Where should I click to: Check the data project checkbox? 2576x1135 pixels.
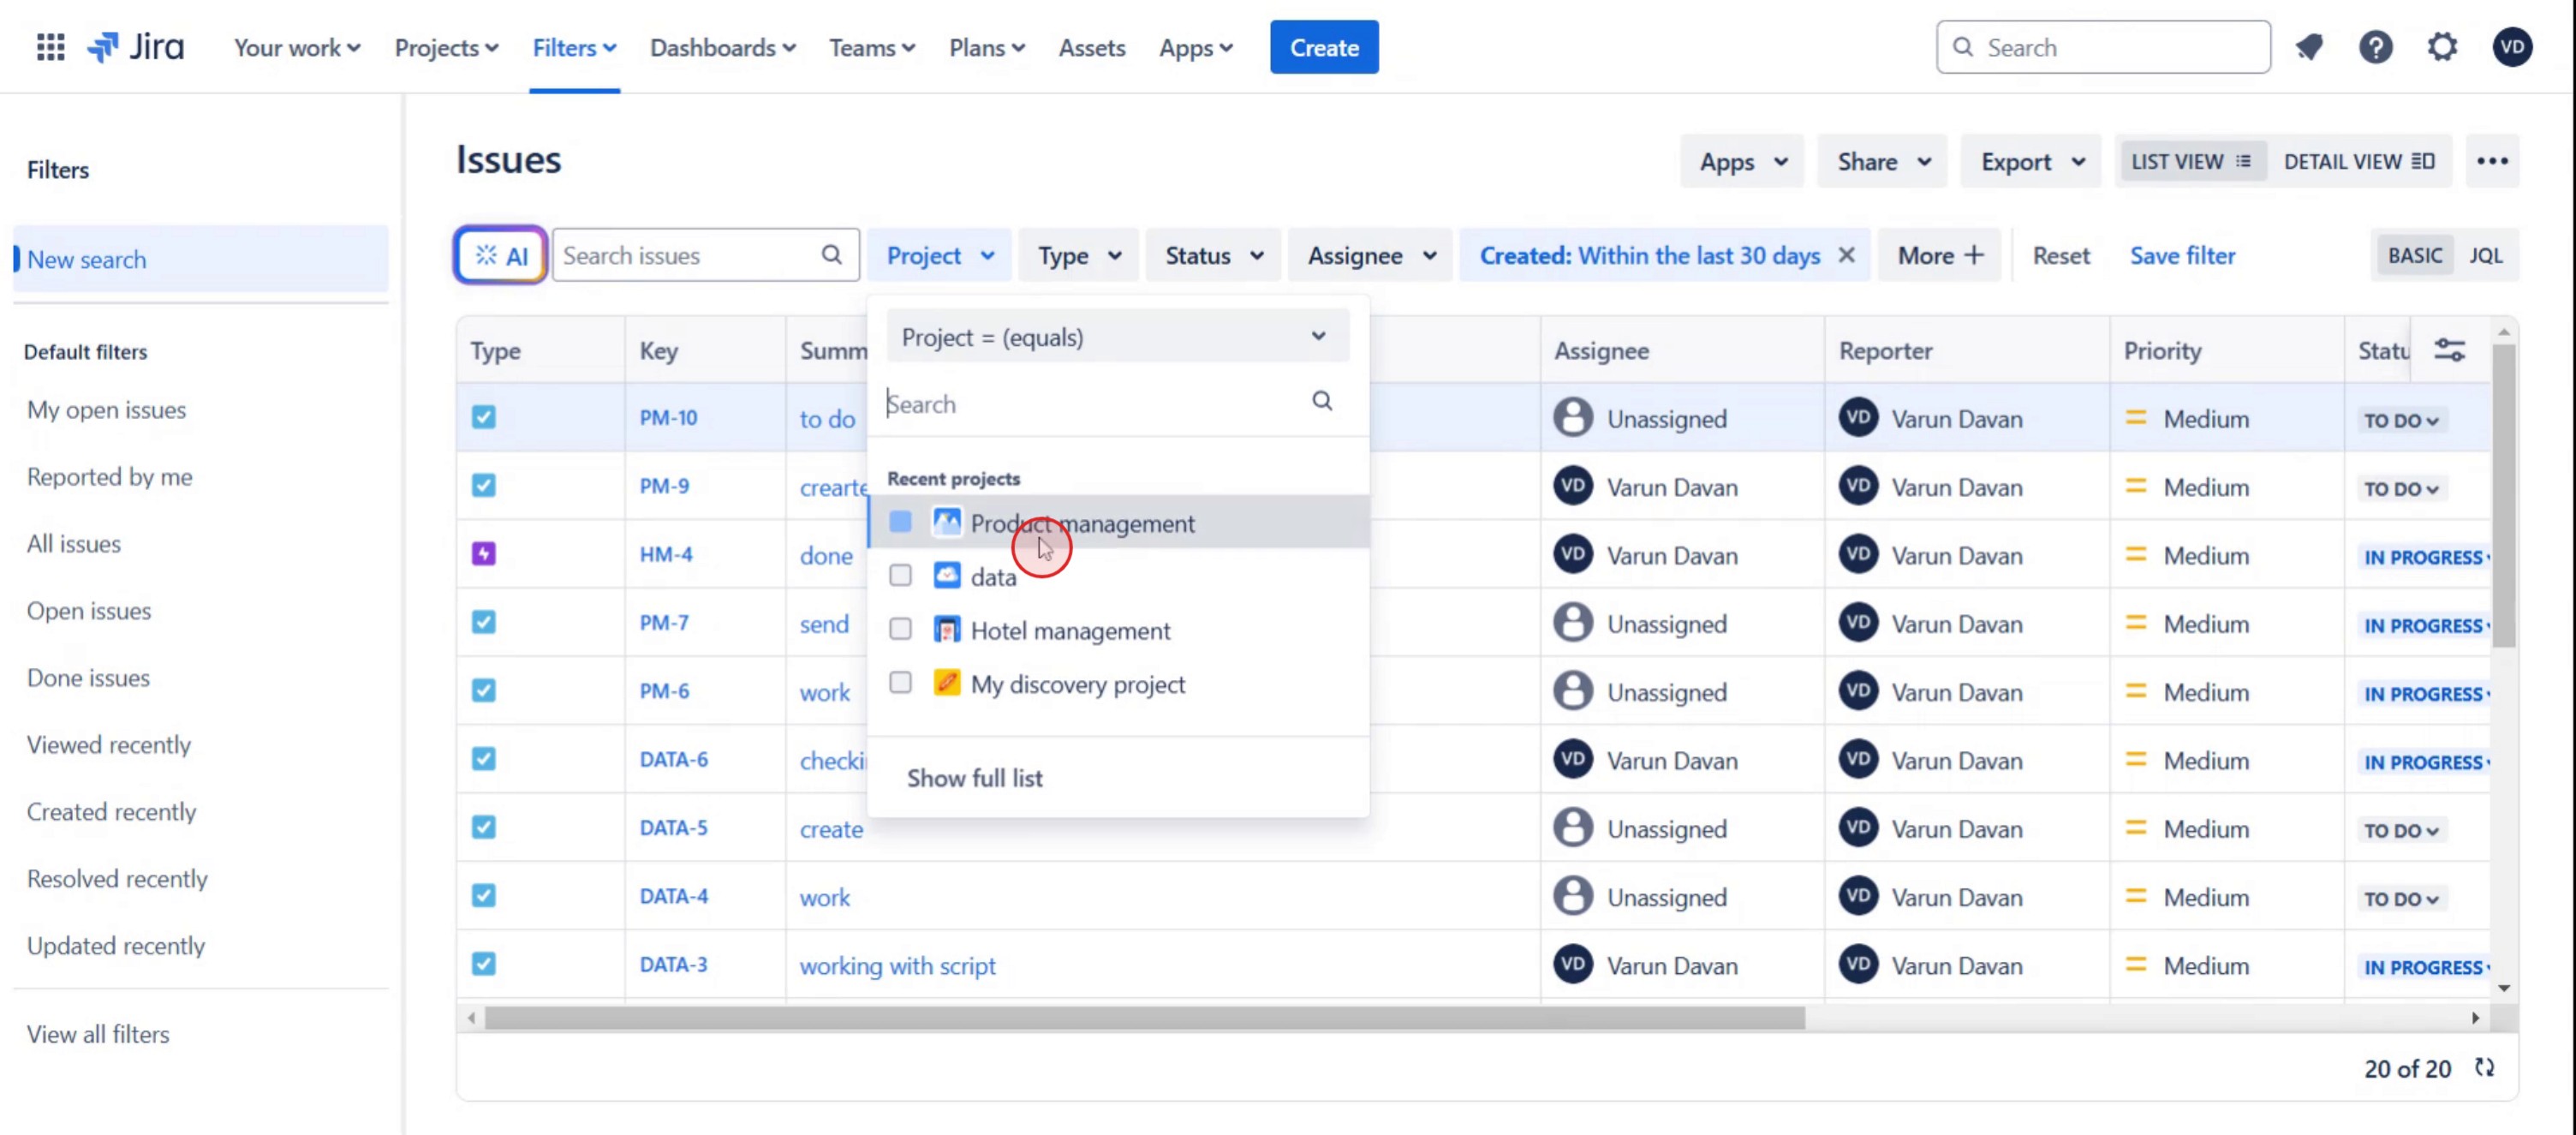point(900,575)
